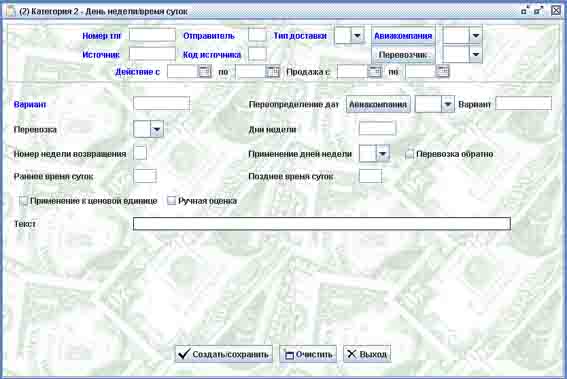Click the Очистить button

click(x=308, y=354)
